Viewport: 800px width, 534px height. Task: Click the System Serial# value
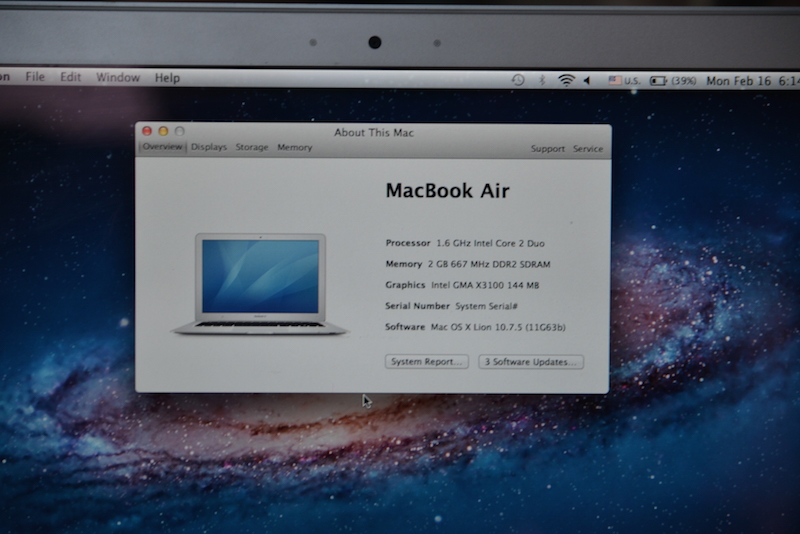(x=486, y=306)
